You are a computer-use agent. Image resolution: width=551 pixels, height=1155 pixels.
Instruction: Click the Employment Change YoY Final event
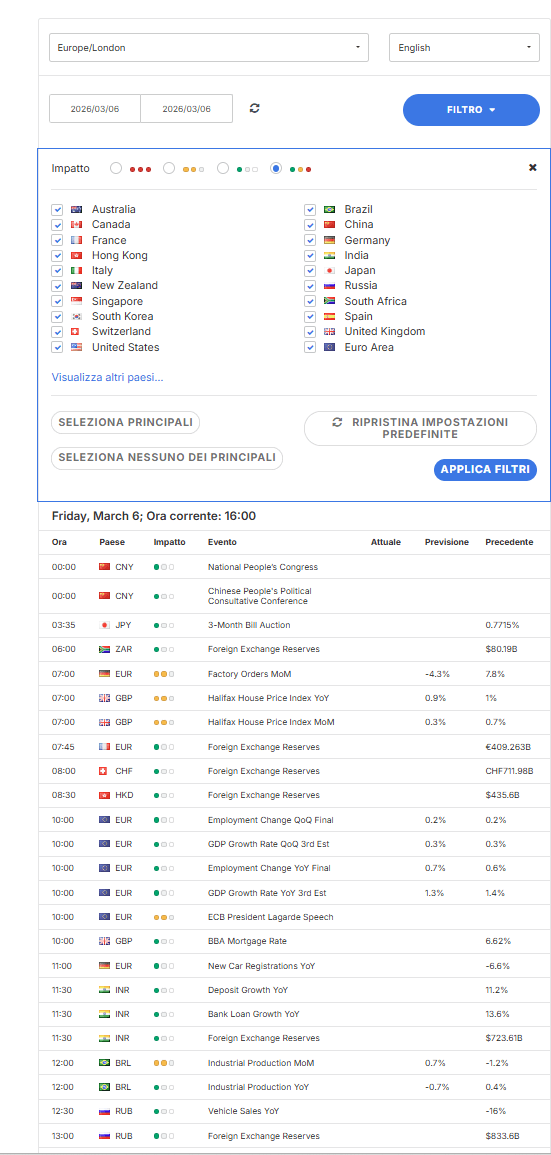tap(269, 868)
